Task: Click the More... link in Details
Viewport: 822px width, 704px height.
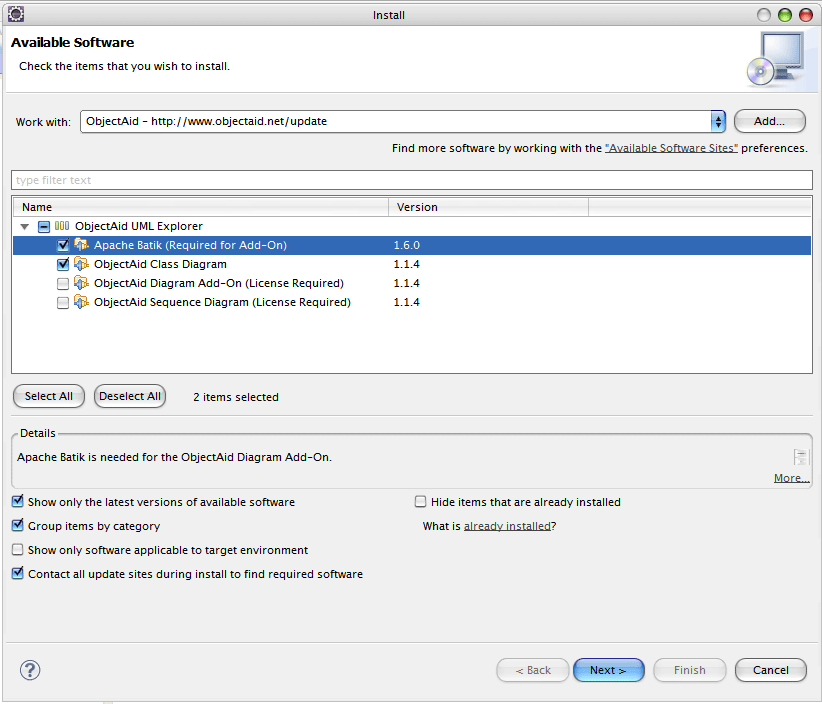Action: [791, 478]
